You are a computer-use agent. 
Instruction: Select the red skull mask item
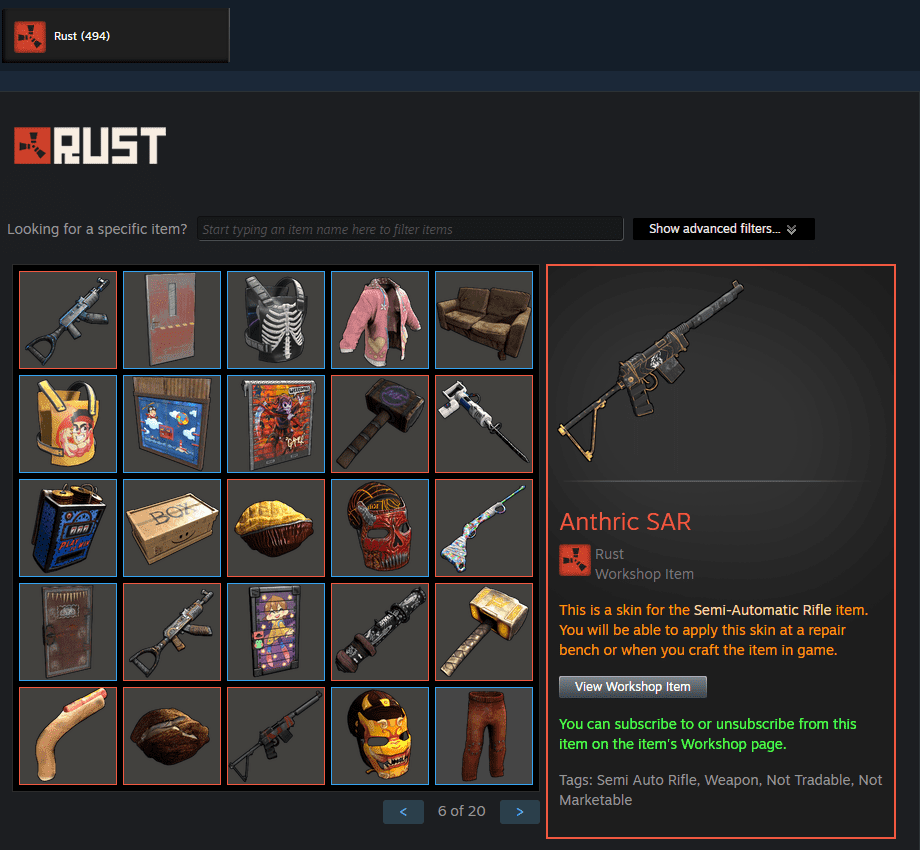click(380, 528)
